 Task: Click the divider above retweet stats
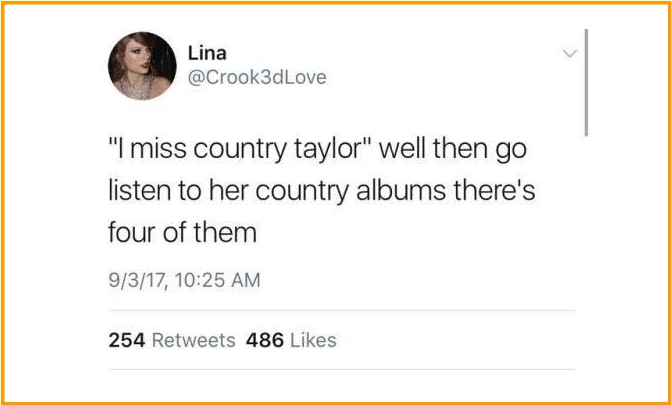point(341,310)
